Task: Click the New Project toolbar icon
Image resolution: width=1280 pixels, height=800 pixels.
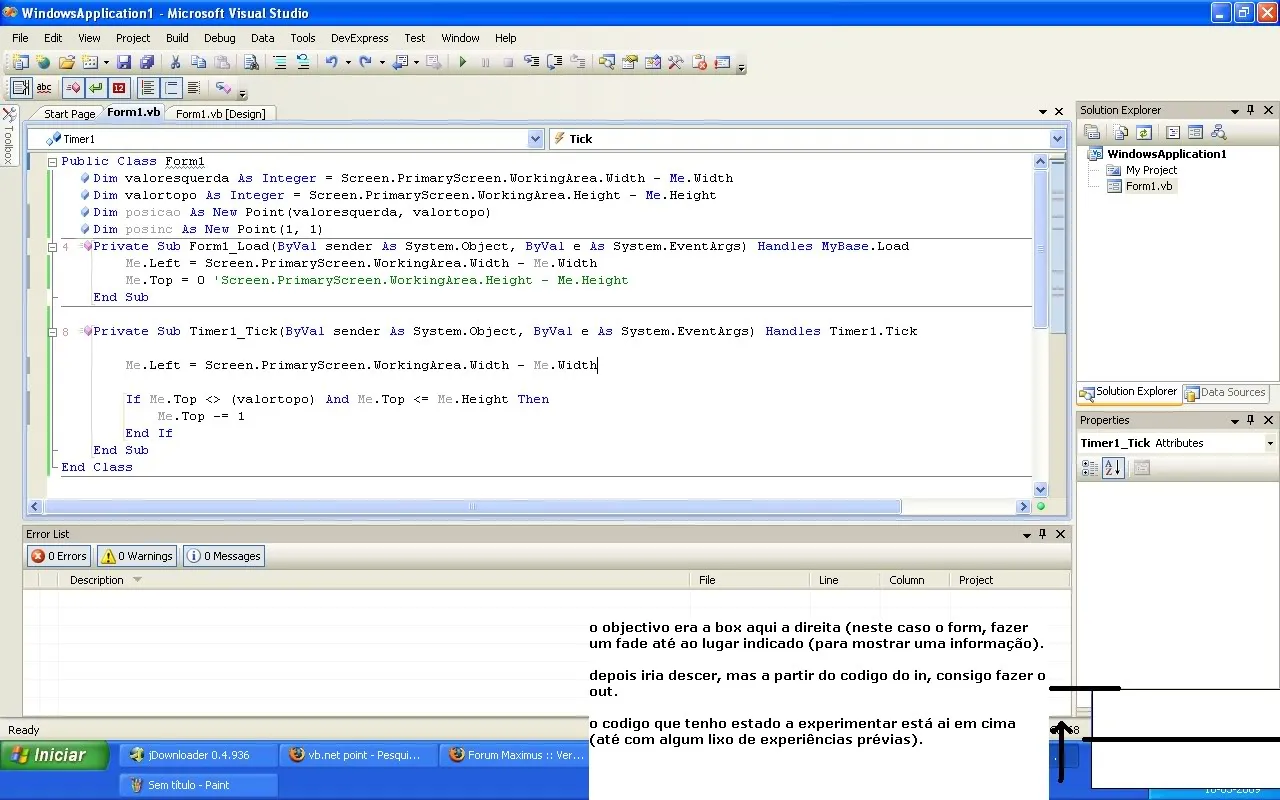Action: pos(21,62)
